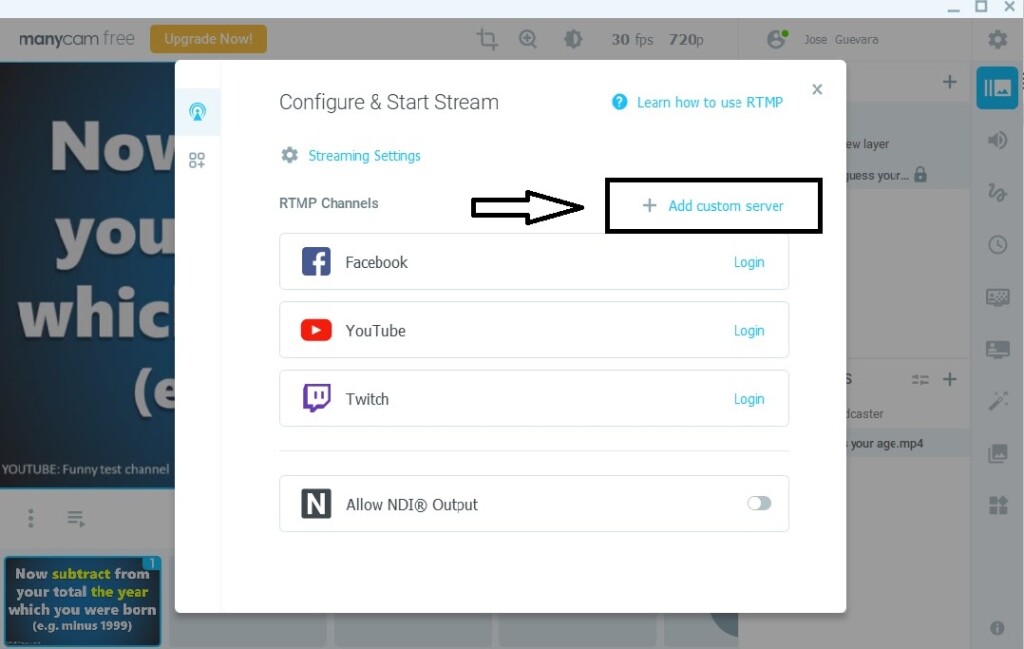Open the three-dot menu under preview
The height and width of the screenshot is (649, 1024).
pos(31,518)
